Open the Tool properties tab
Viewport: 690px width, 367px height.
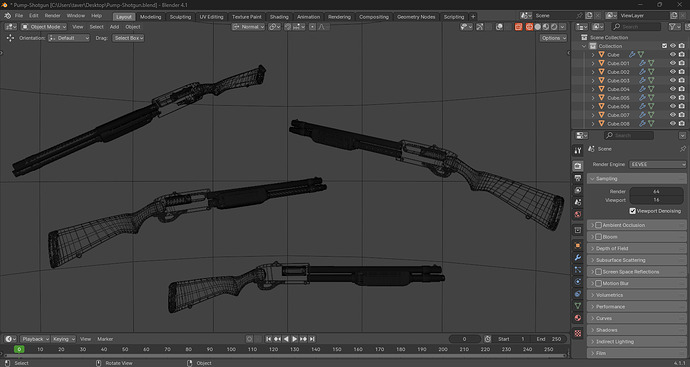pos(578,150)
